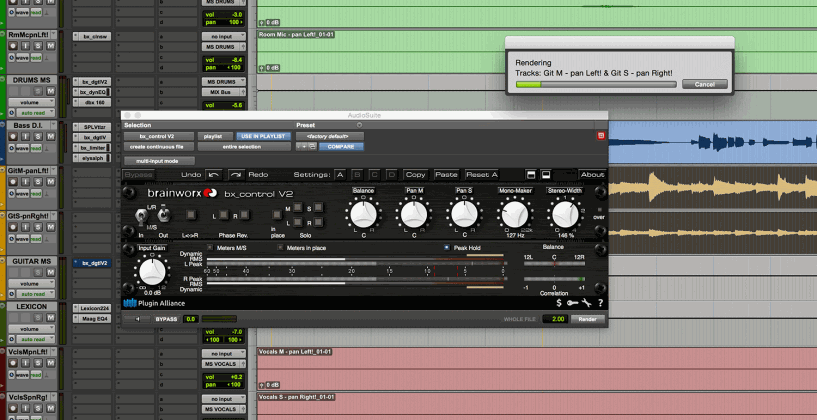Screen dimensions: 817x420
Task: Open the RmMcpnLft! no input selector
Action: 224,36
